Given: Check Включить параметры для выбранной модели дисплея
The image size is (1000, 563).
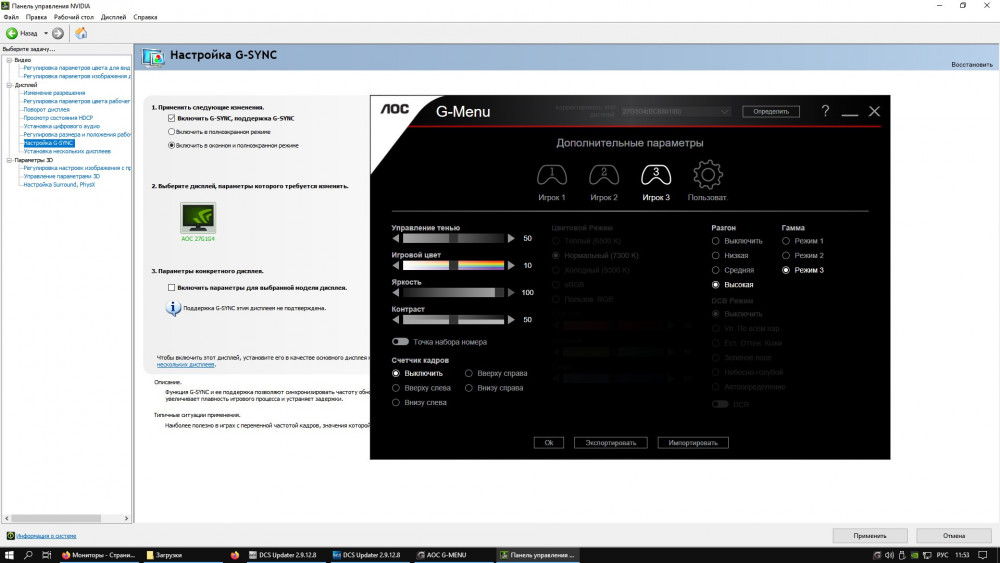Looking at the screenshot, I should (x=172, y=288).
